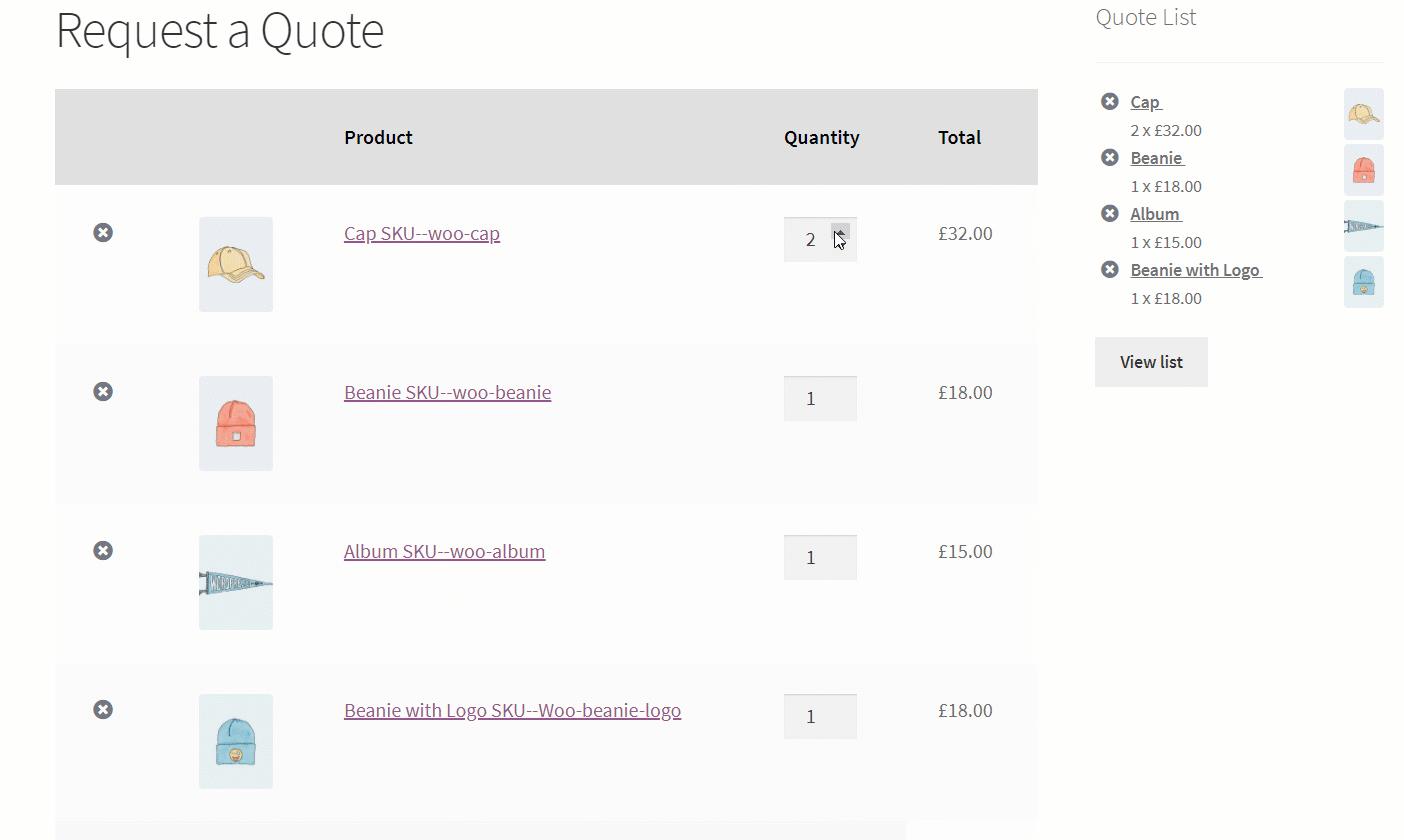This screenshot has height=840, width=1404.
Task: Remove Beanie row from quote table
Action: pos(103,392)
